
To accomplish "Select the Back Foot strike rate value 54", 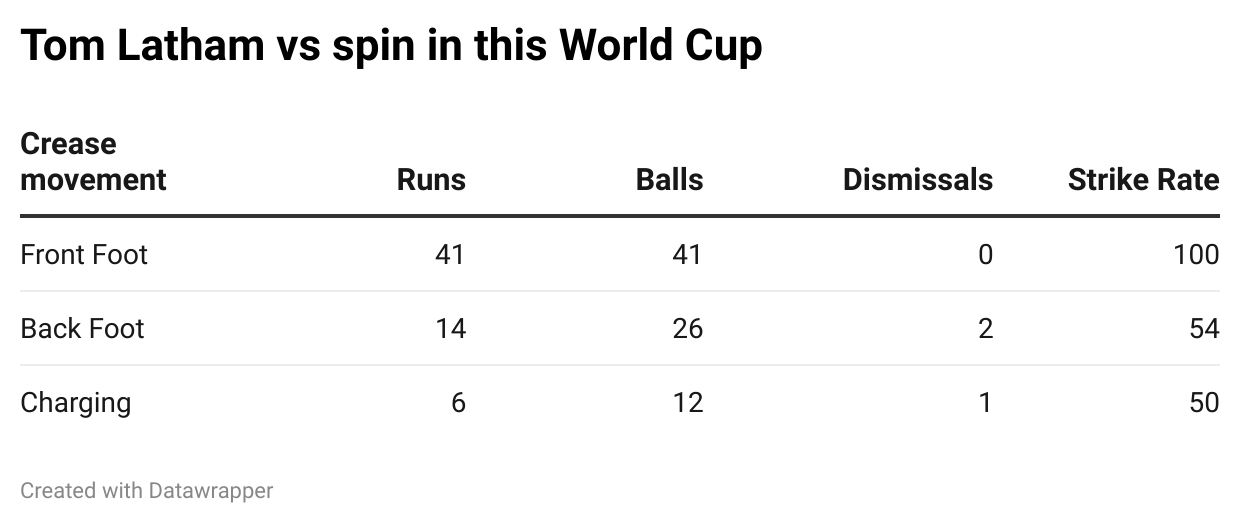I will pos(1204,329).
